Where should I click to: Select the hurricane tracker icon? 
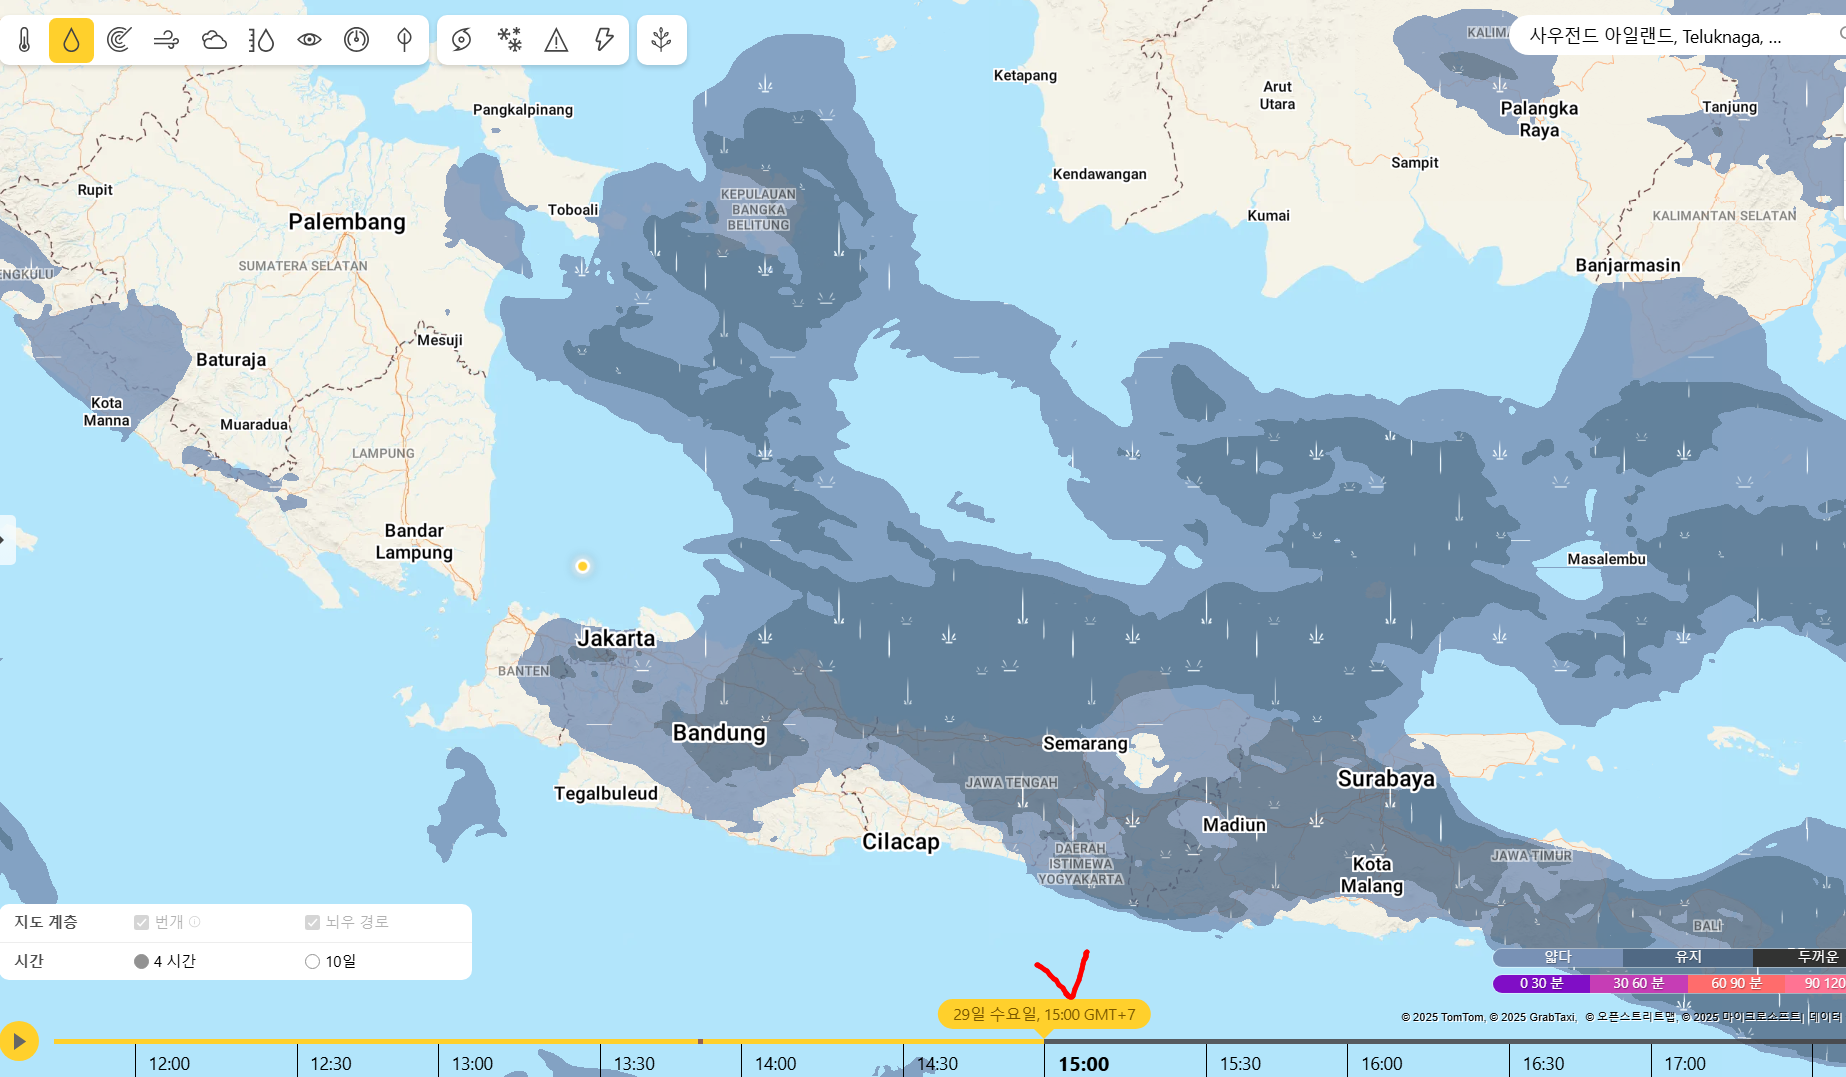pos(461,40)
